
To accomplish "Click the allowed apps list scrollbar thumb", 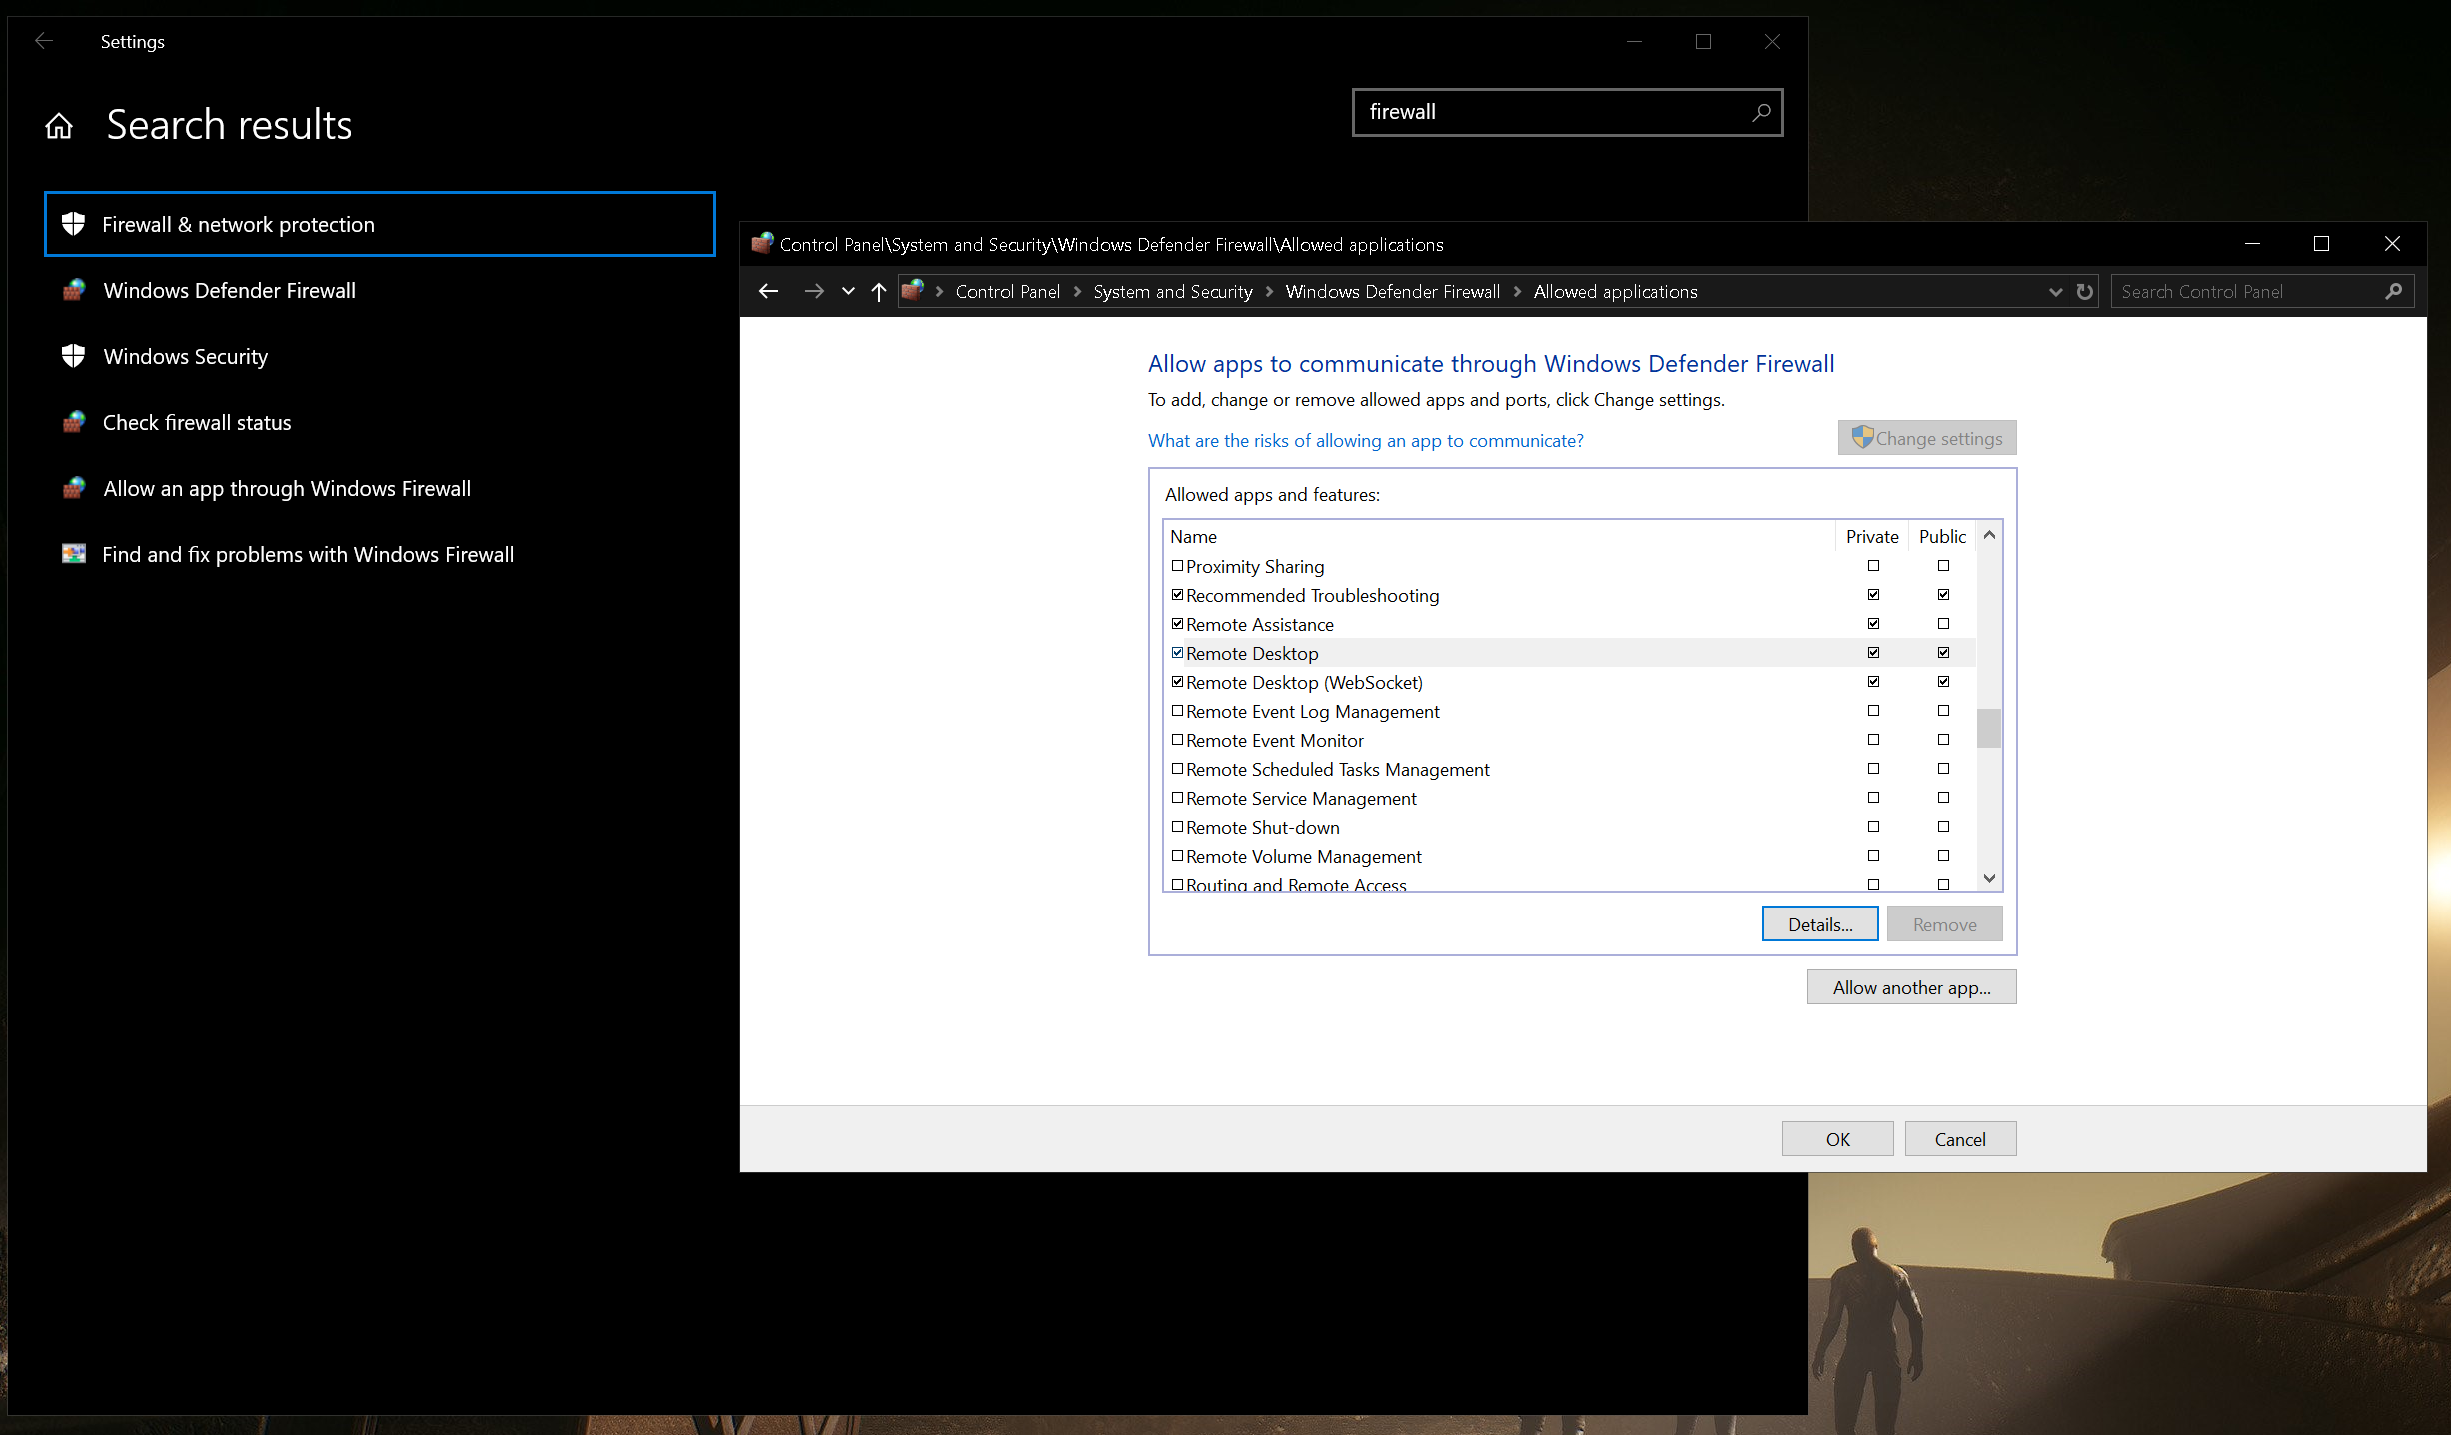I will tap(1989, 728).
